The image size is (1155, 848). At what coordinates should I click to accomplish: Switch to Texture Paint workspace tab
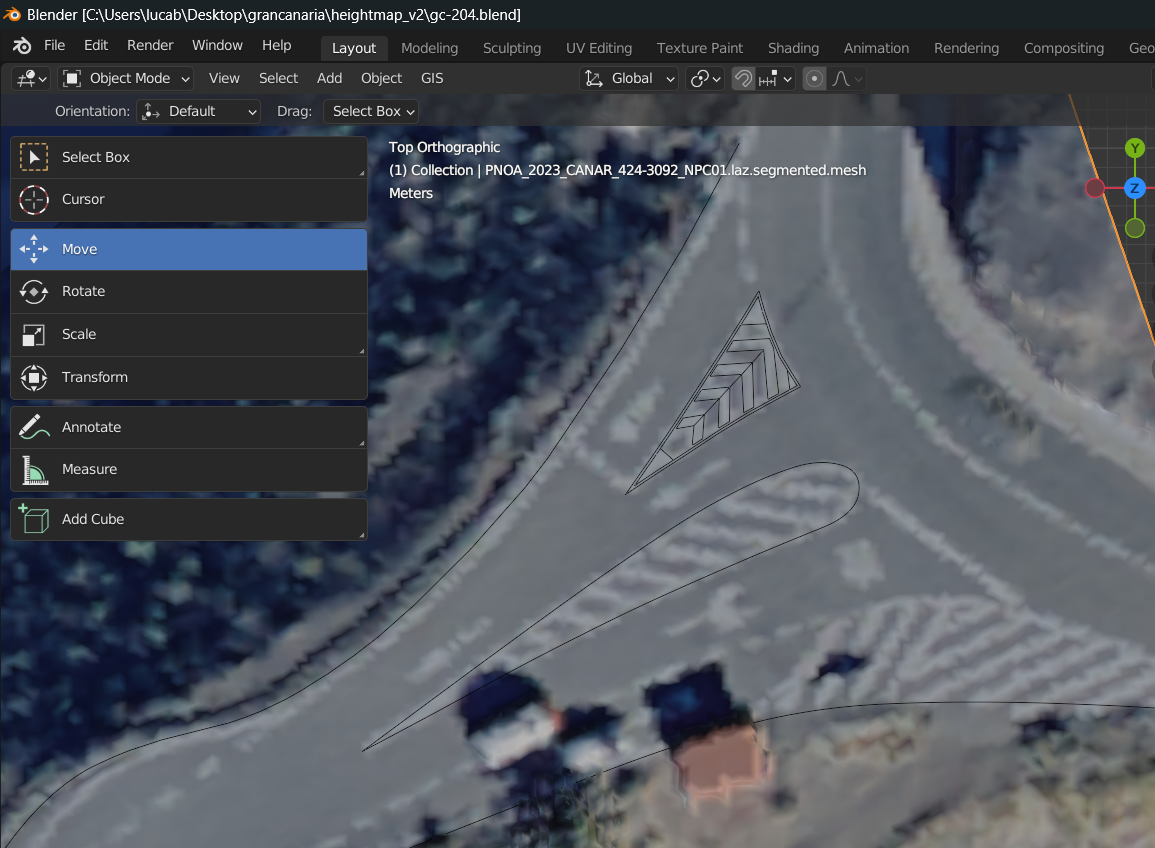click(x=700, y=48)
